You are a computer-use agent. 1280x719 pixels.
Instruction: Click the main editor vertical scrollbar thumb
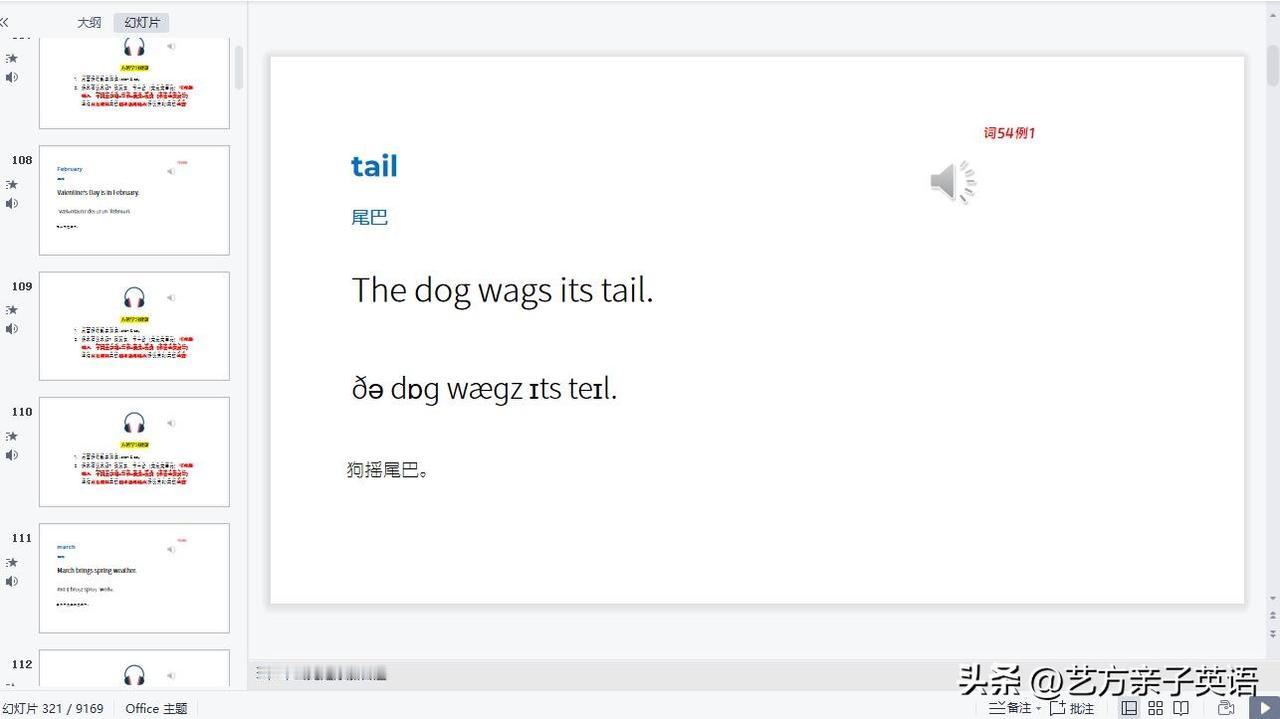coord(1273,66)
